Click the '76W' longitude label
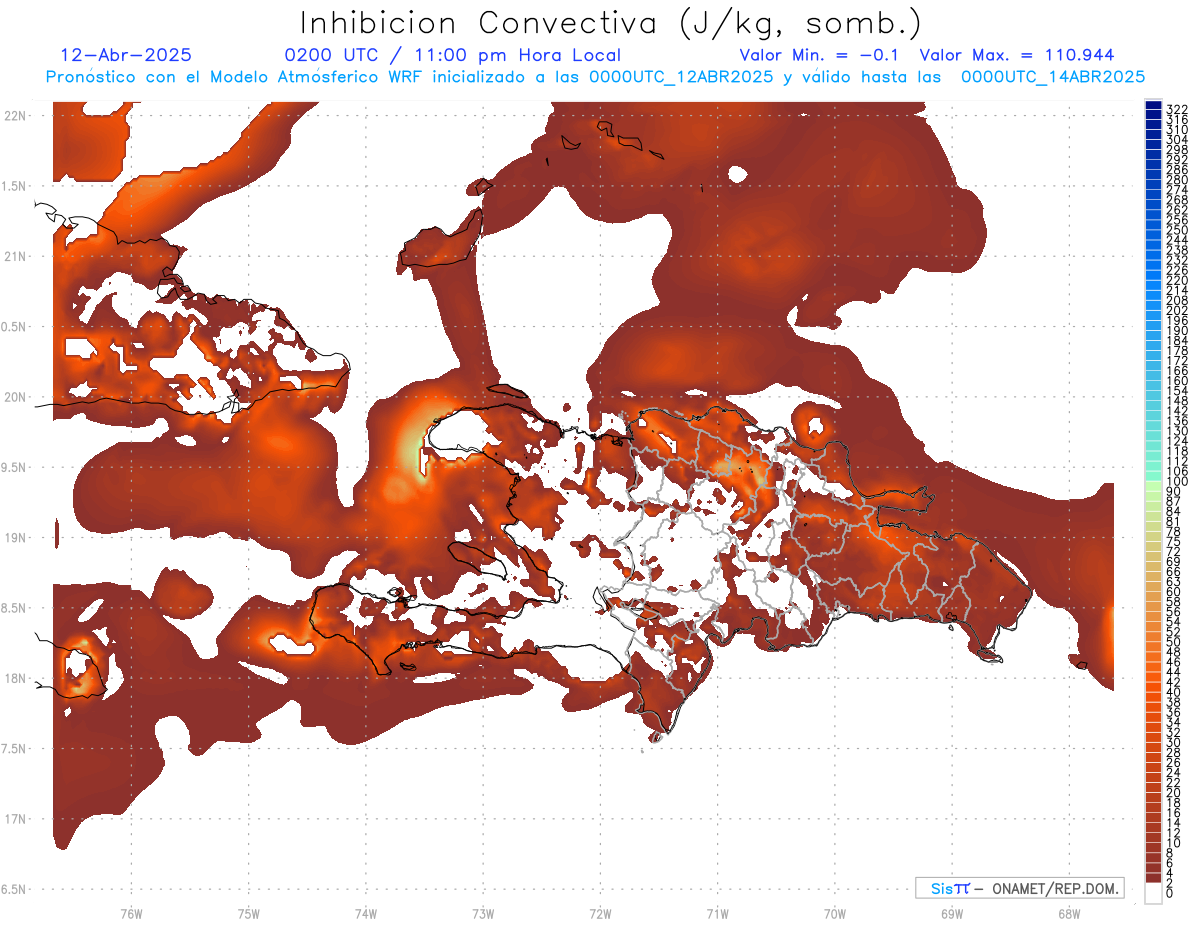The image size is (1200, 927). coord(131,913)
